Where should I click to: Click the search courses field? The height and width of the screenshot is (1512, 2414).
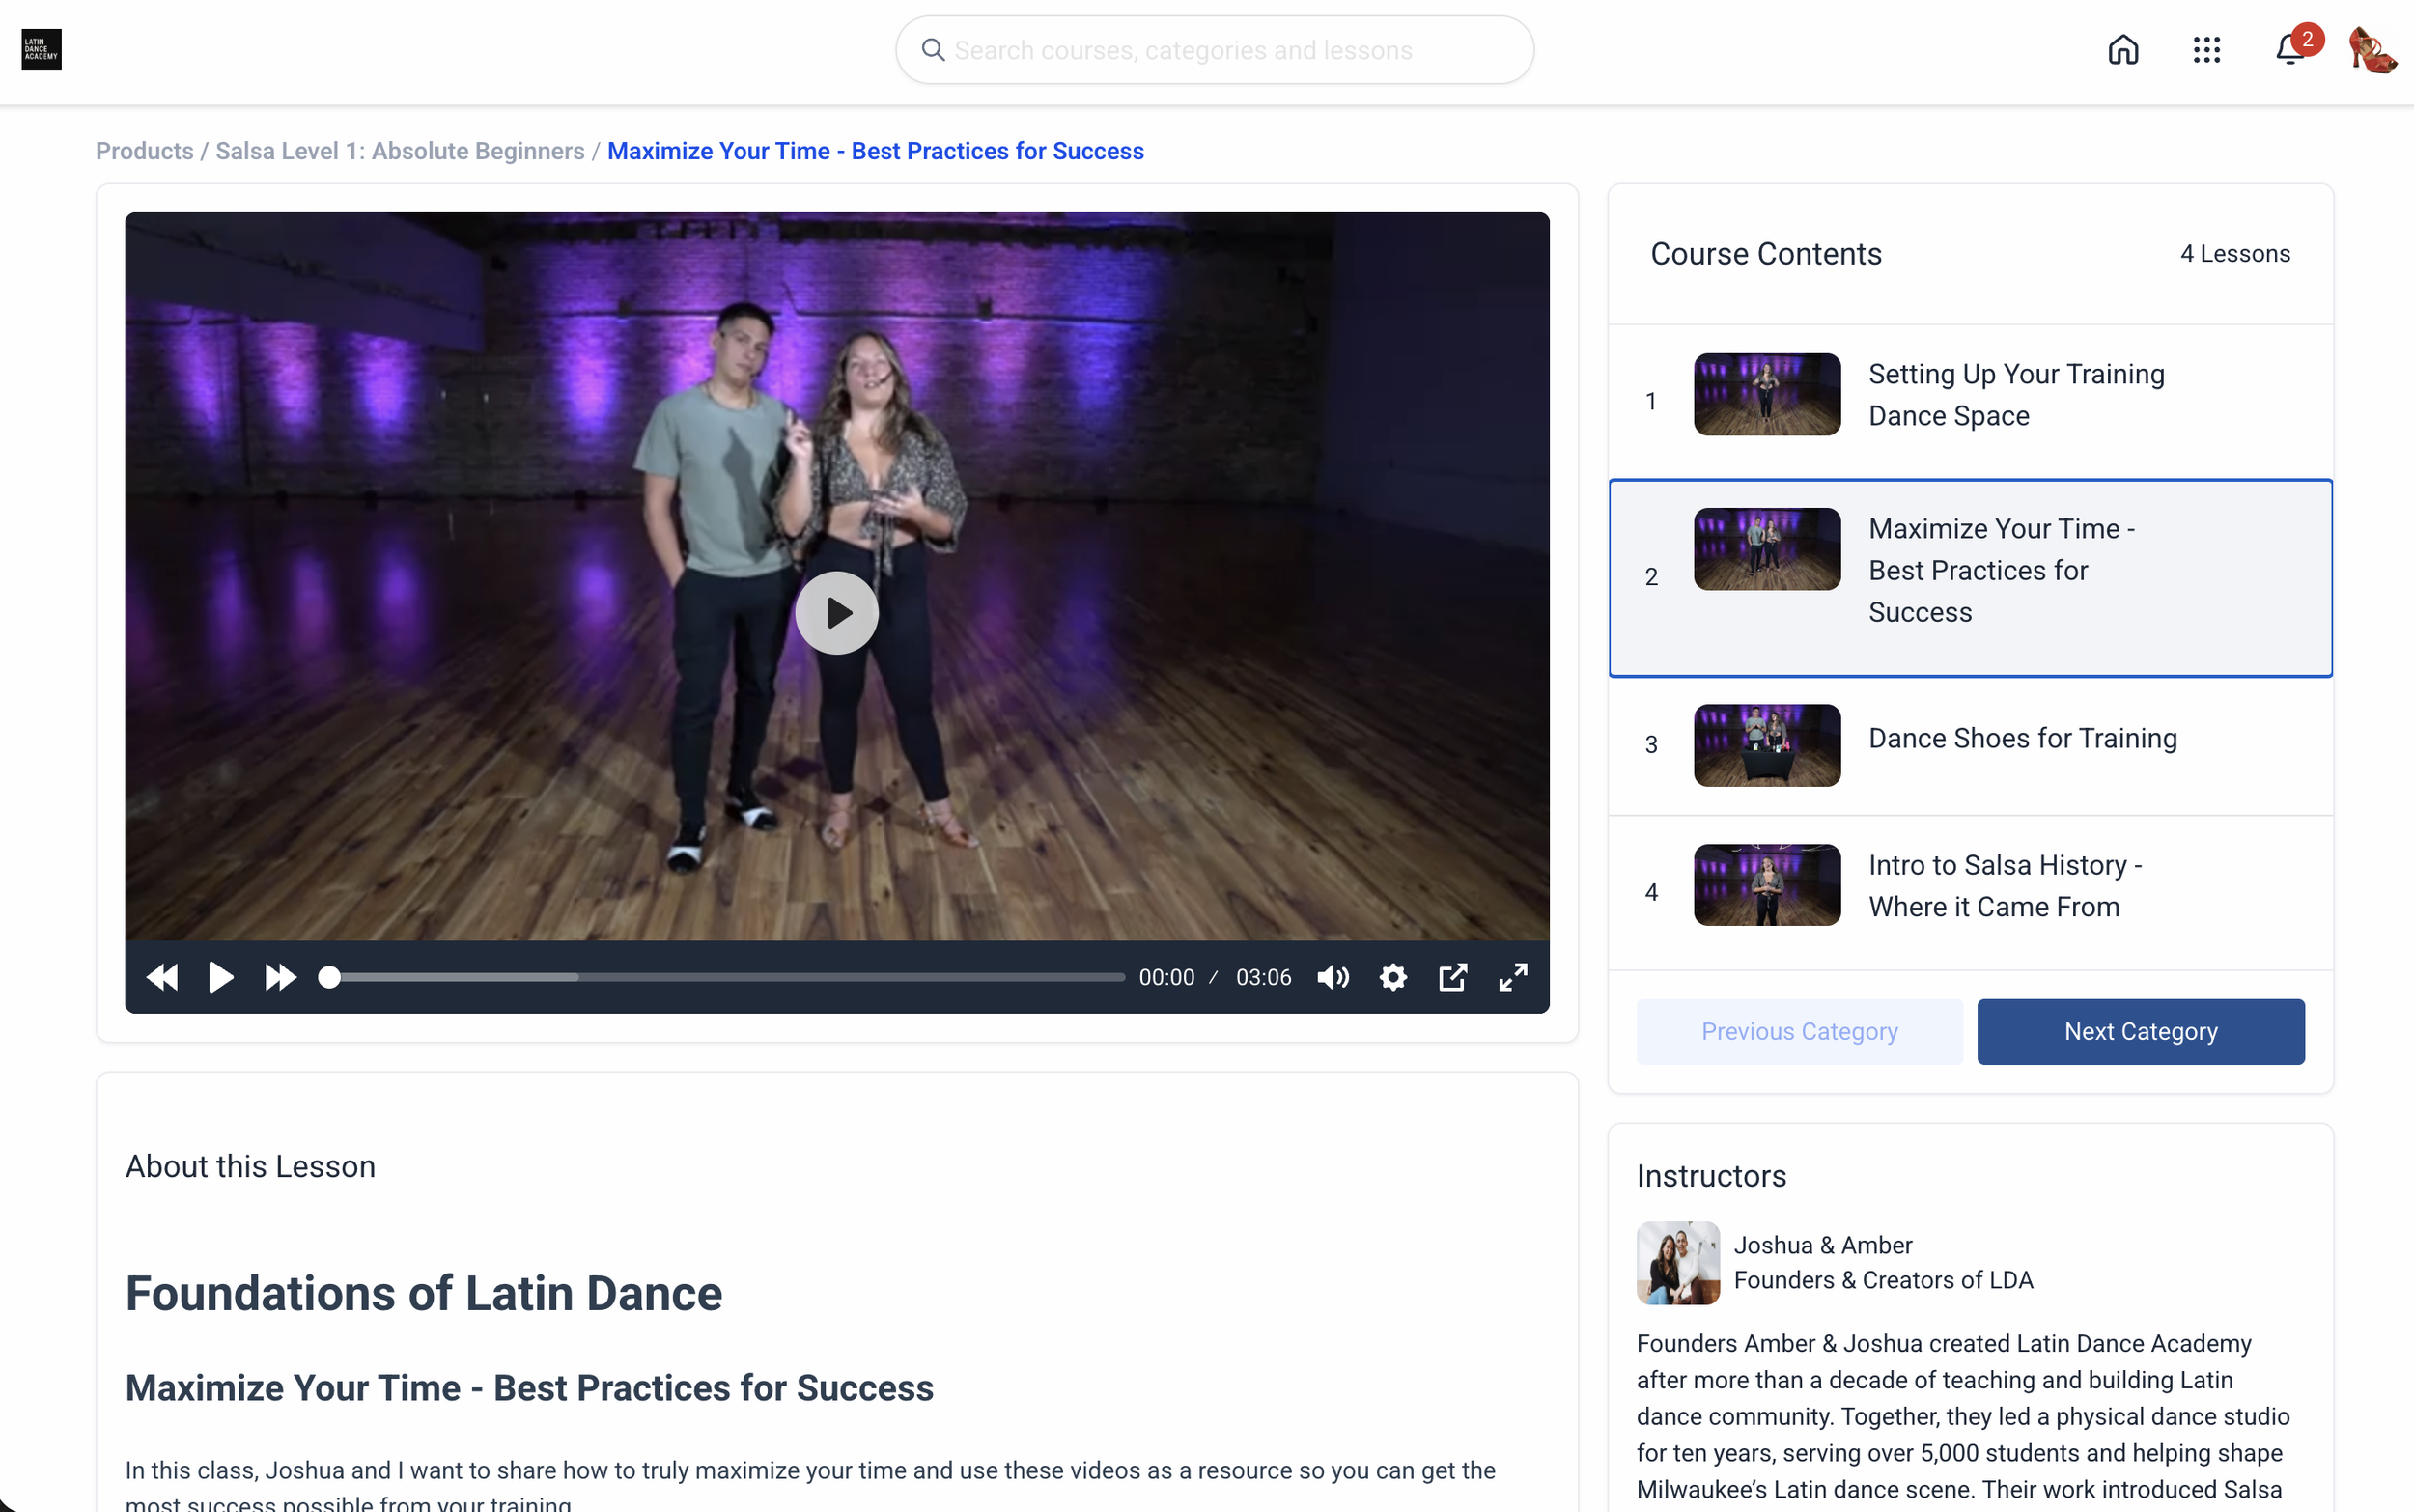click(1213, 50)
